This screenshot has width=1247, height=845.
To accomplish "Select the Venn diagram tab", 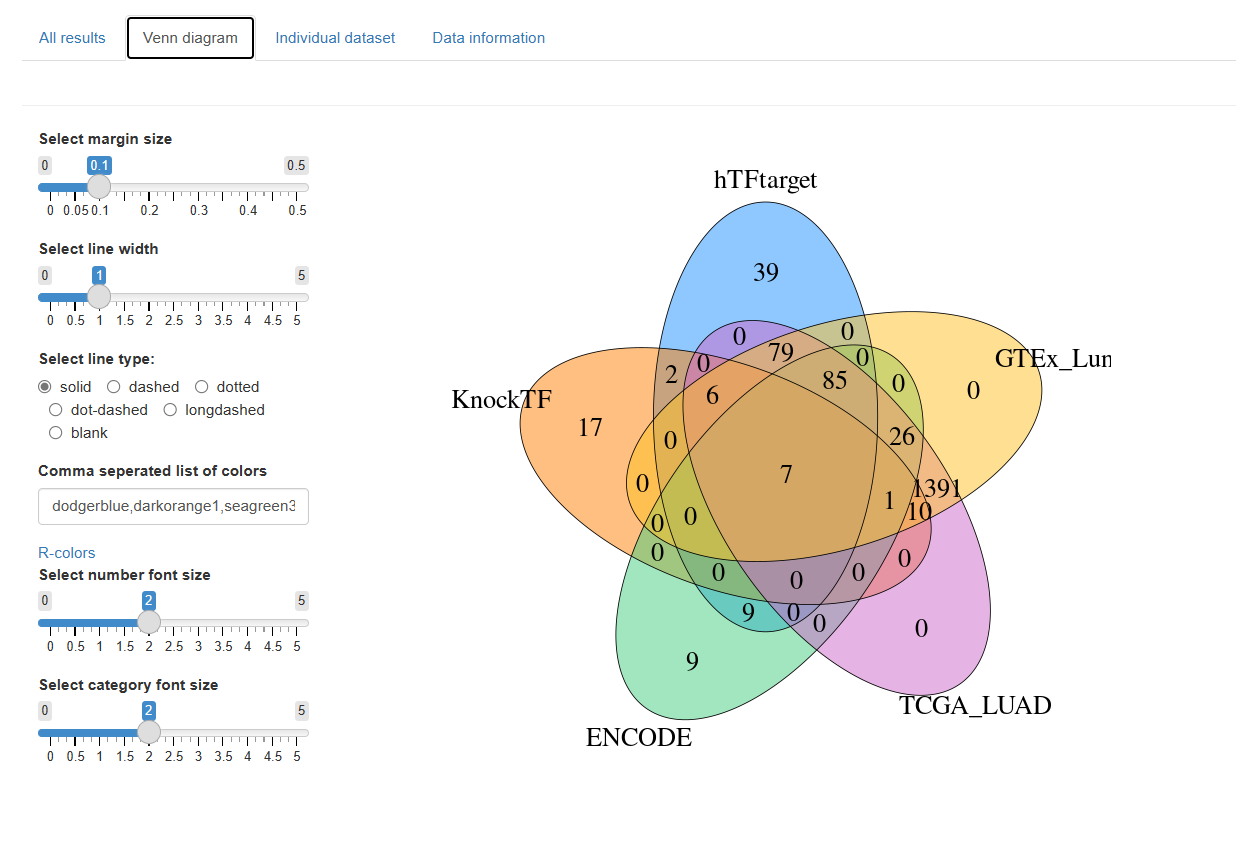I will click(x=190, y=38).
